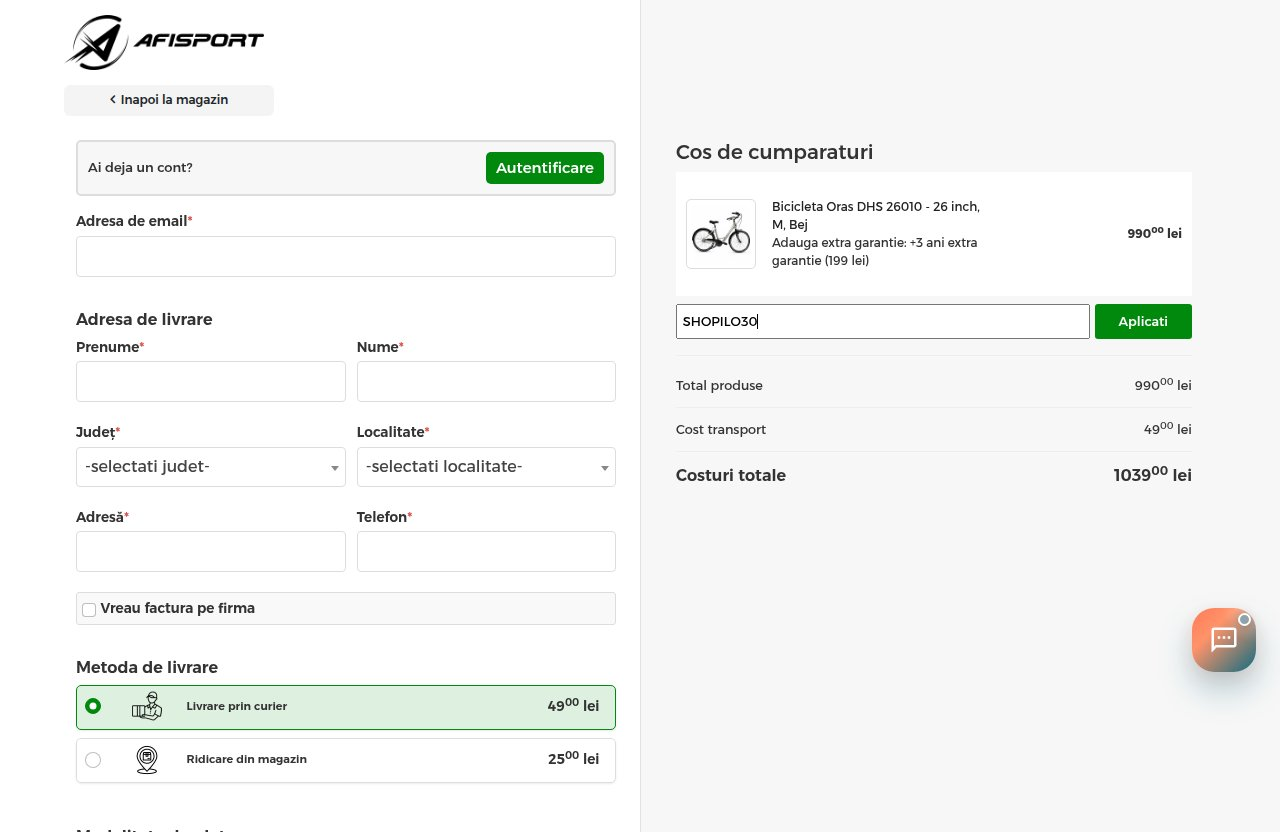The height and width of the screenshot is (832, 1280).
Task: Focus the Telefon input field
Action: (x=486, y=552)
